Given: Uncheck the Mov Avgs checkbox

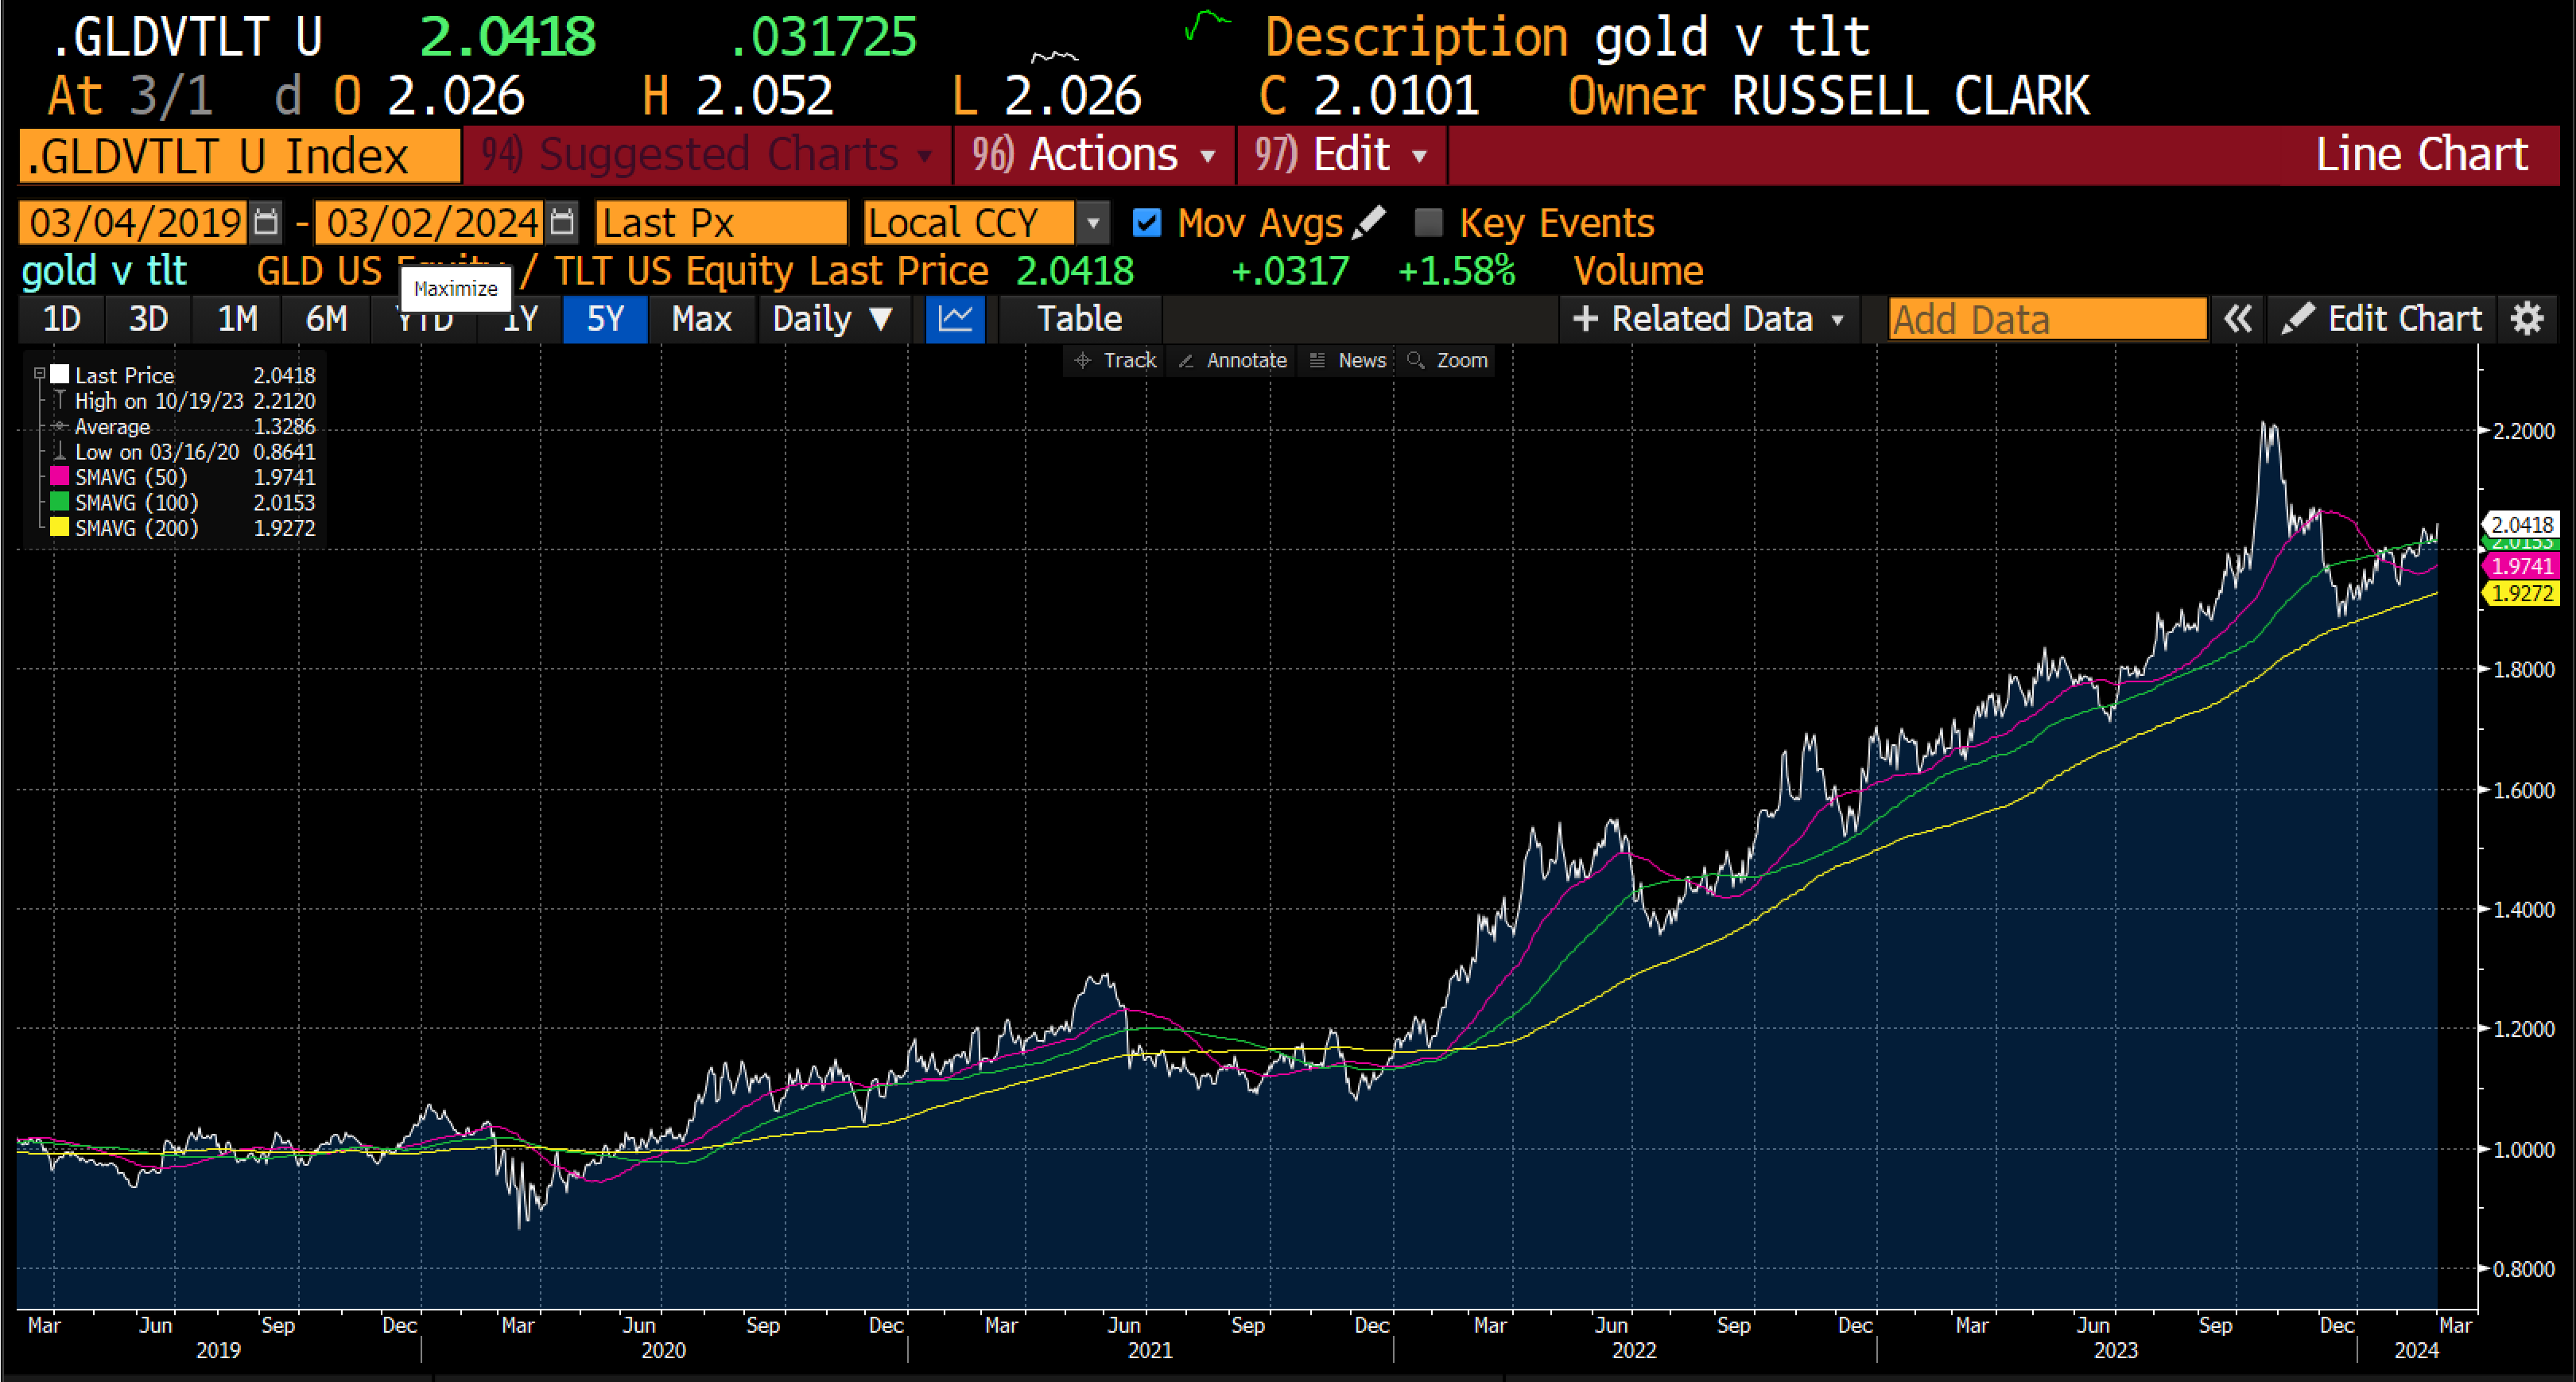Looking at the screenshot, I should pos(1146,222).
